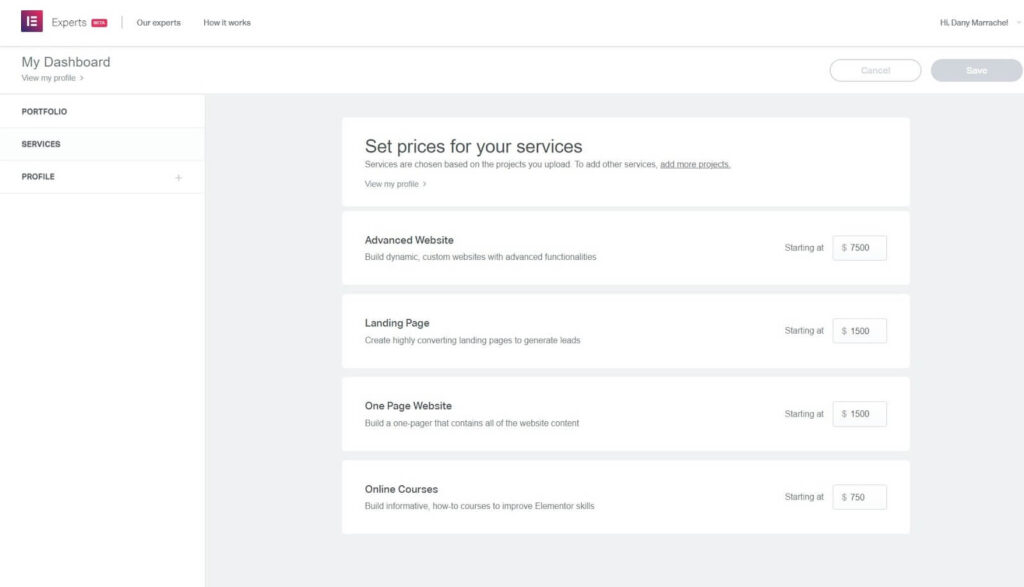Viewport: 1024px width, 587px height.
Task: Open the How it works menu item
Action: (x=227, y=23)
